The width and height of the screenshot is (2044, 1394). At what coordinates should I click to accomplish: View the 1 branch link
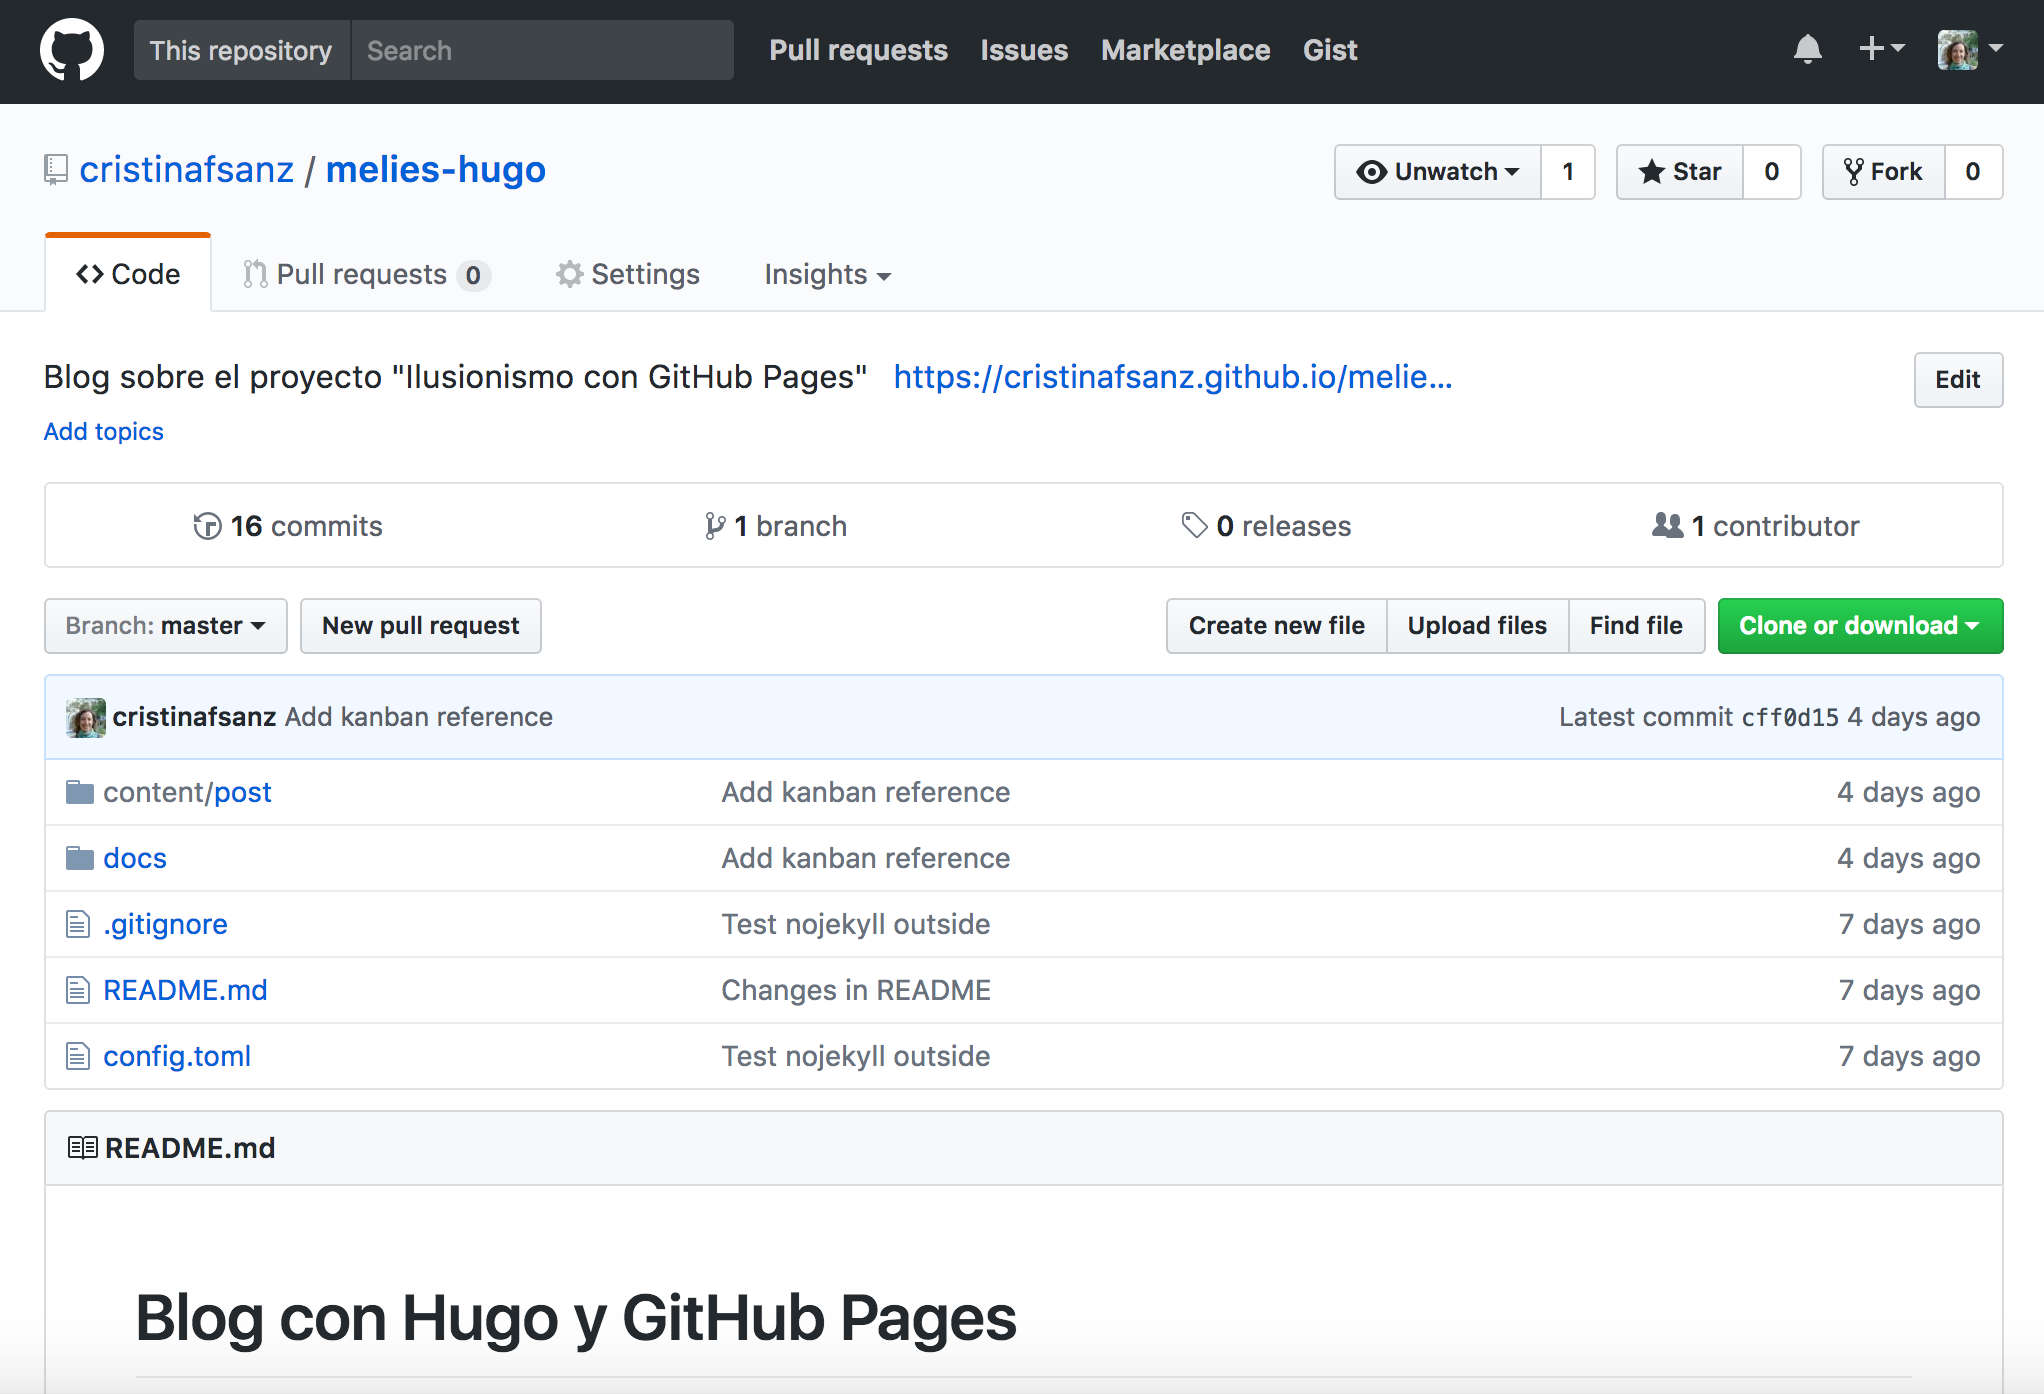[776, 526]
